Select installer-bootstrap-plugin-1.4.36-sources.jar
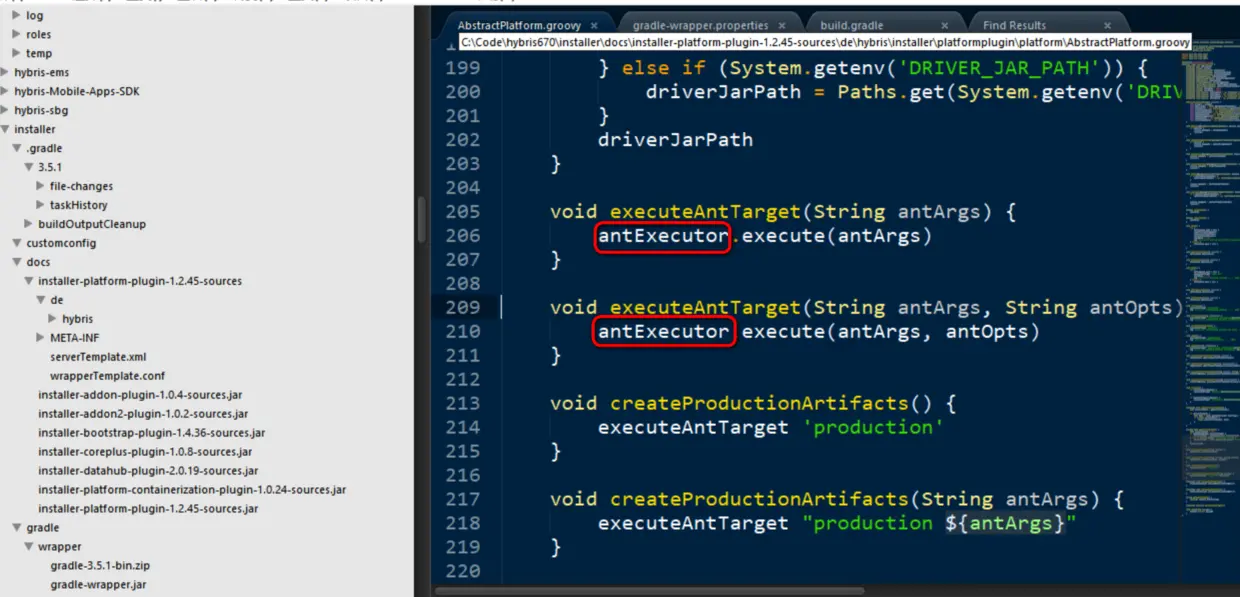The width and height of the screenshot is (1240, 597). 151,433
